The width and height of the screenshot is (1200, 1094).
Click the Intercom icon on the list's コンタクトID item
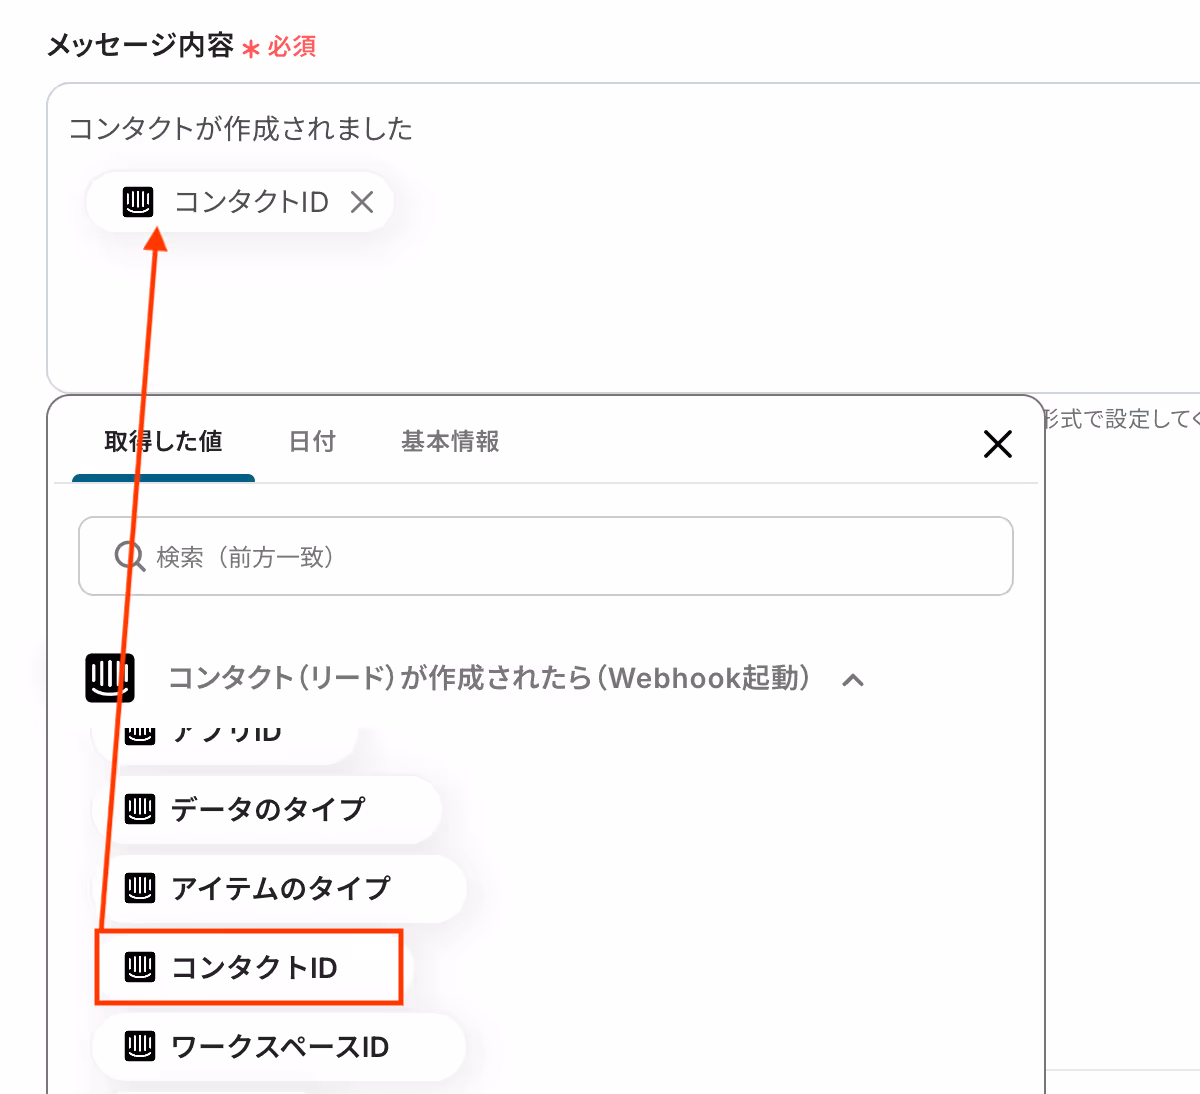[x=139, y=967]
